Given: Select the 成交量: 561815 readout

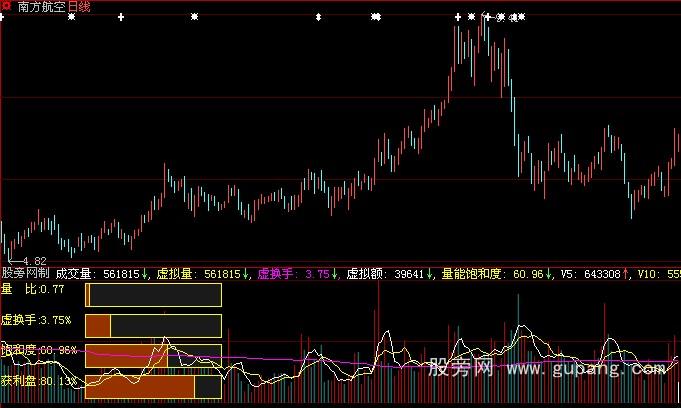Looking at the screenshot, I should (x=97, y=274).
